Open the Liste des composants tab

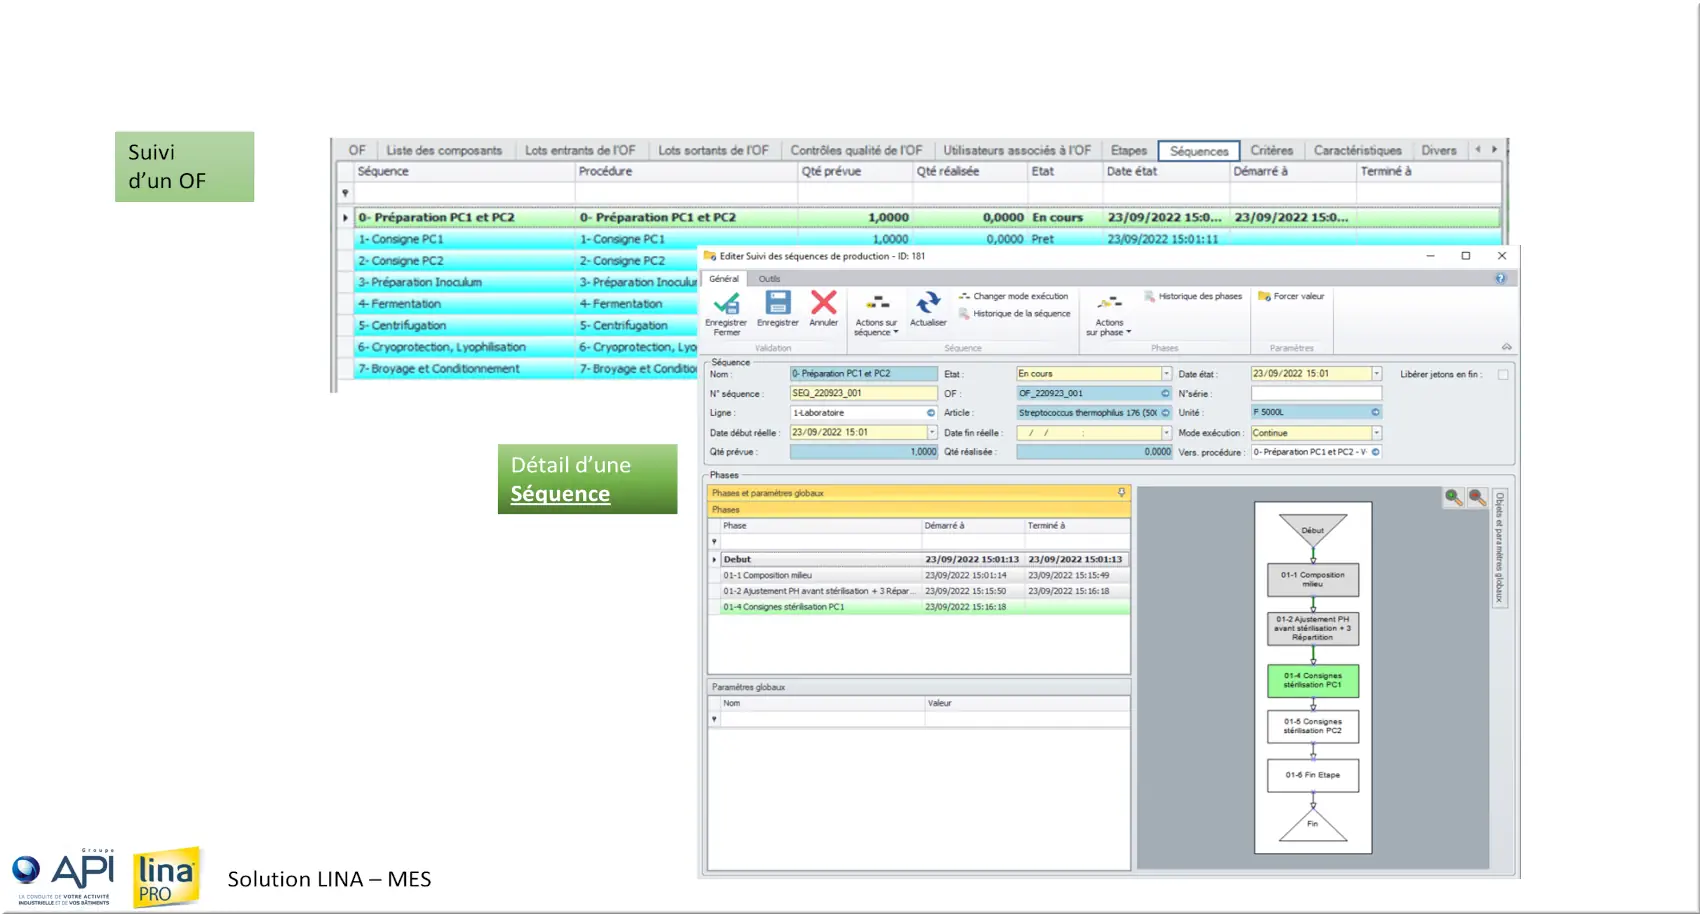444,150
